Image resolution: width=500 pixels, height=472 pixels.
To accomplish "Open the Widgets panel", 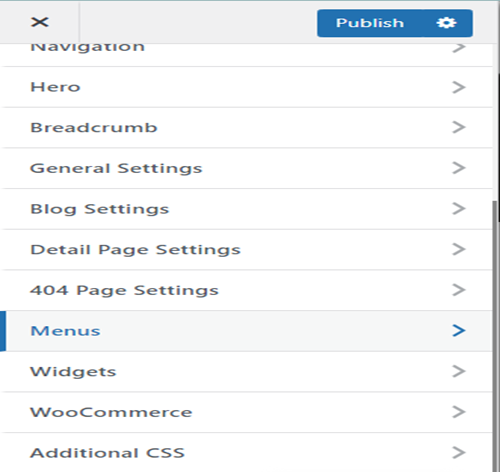I will point(246,371).
